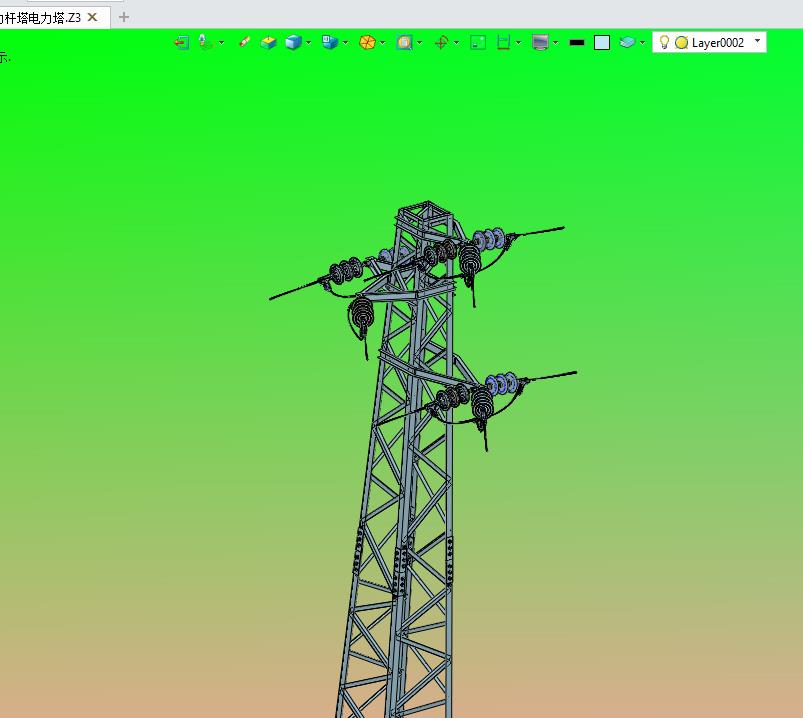
Task: Add a new tab with plus button
Action: click(x=123, y=17)
